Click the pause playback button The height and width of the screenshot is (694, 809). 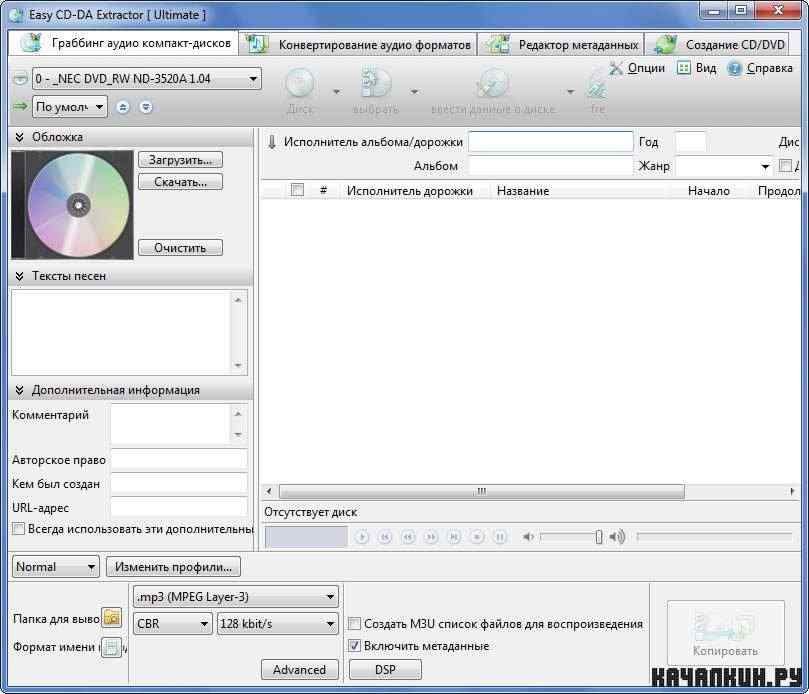(500, 537)
